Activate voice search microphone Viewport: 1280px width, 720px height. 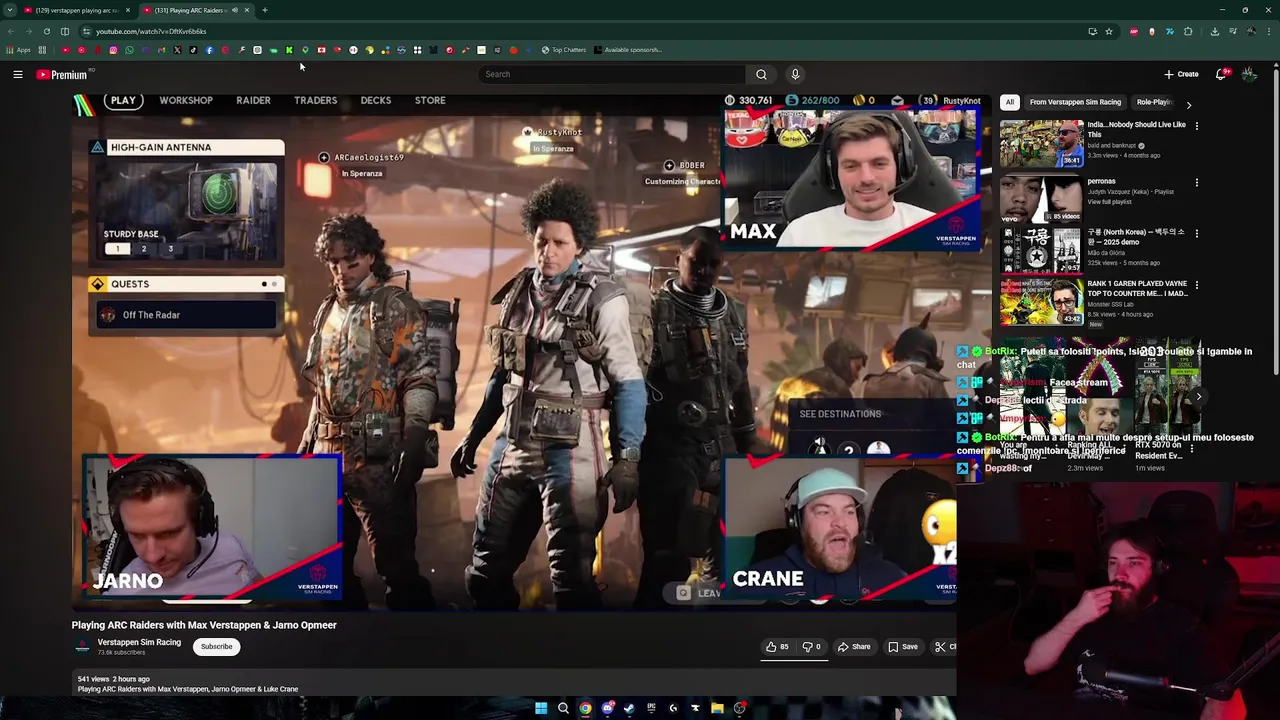pyautogui.click(x=795, y=74)
